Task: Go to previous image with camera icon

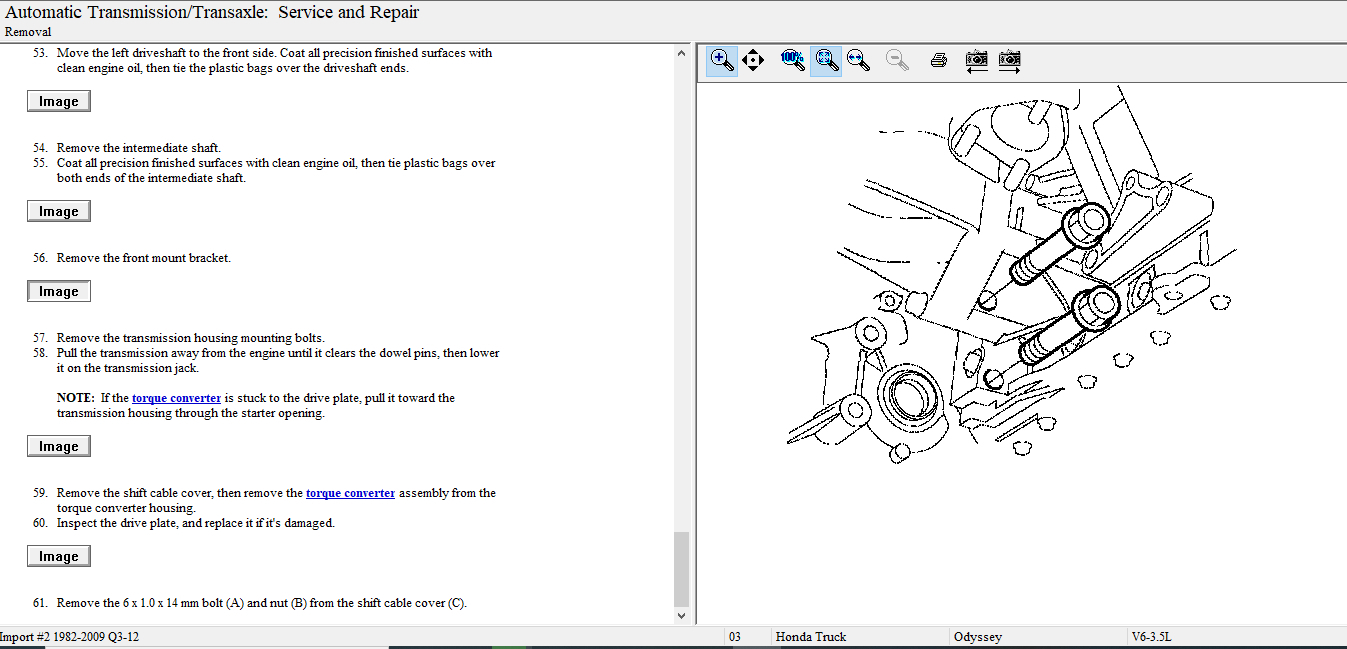Action: click(976, 60)
